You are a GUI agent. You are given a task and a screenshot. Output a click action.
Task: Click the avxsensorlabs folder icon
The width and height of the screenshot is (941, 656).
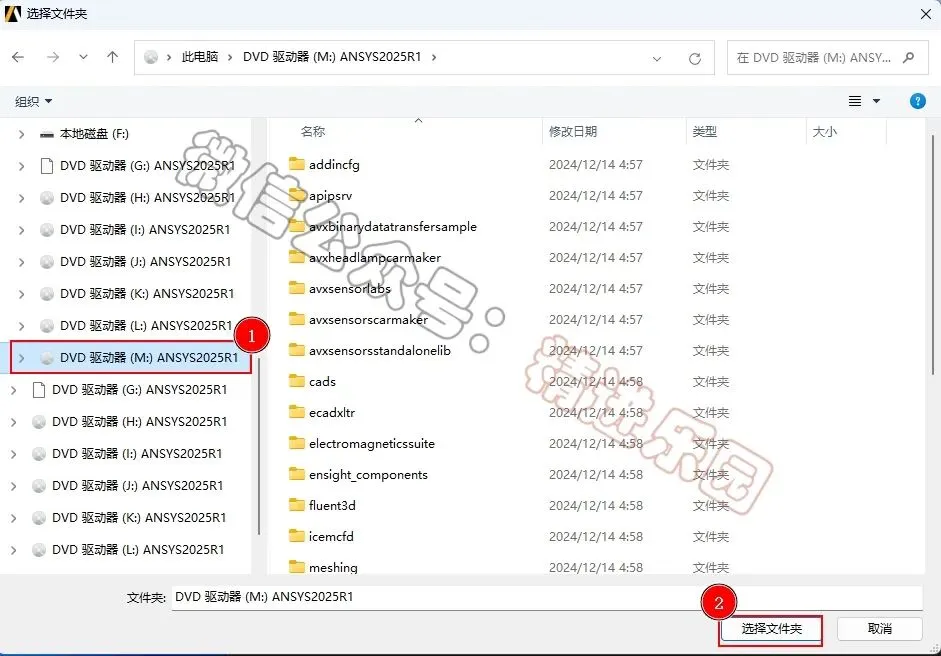(296, 288)
